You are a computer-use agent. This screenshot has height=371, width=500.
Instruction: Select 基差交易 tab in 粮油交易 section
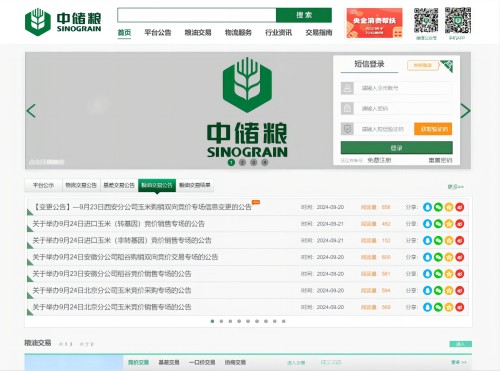click(169, 362)
